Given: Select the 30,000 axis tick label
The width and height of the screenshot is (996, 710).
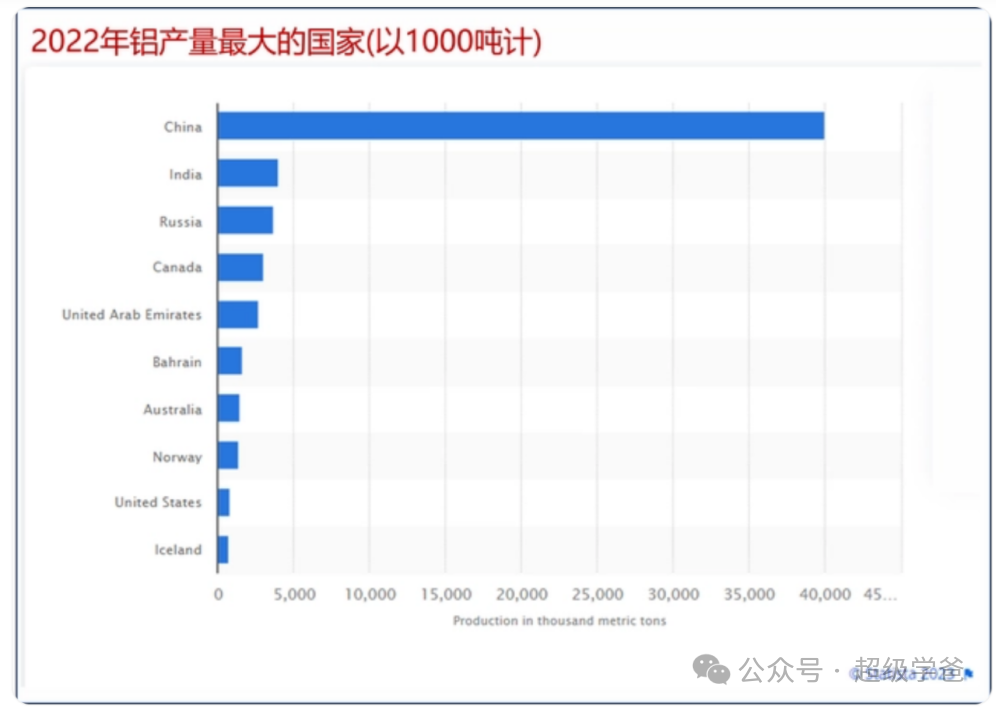Looking at the screenshot, I should pyautogui.click(x=673, y=595).
